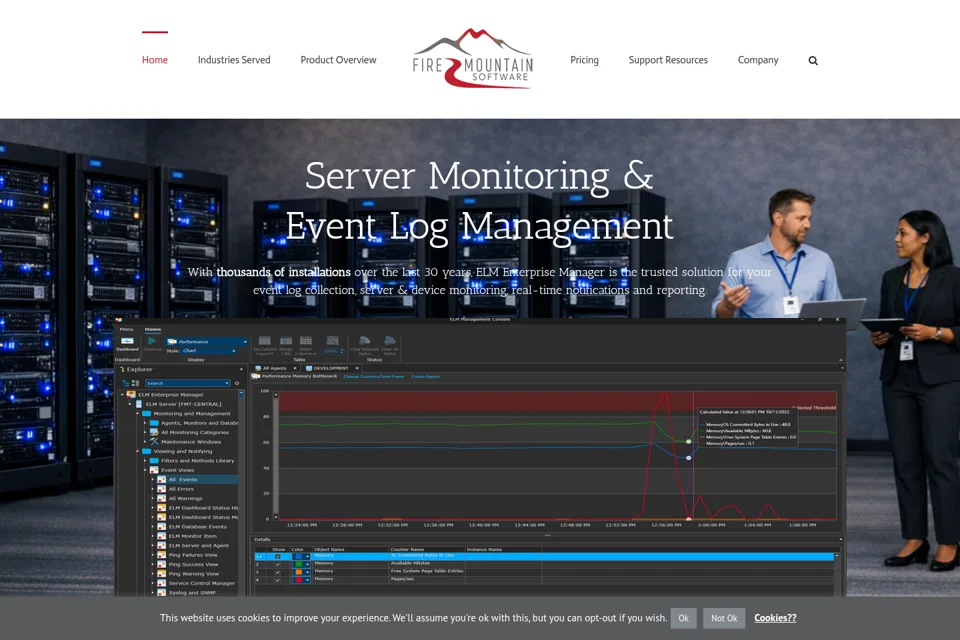Open the Support Resources nav menu
Image resolution: width=960 pixels, height=640 pixels.
point(668,60)
